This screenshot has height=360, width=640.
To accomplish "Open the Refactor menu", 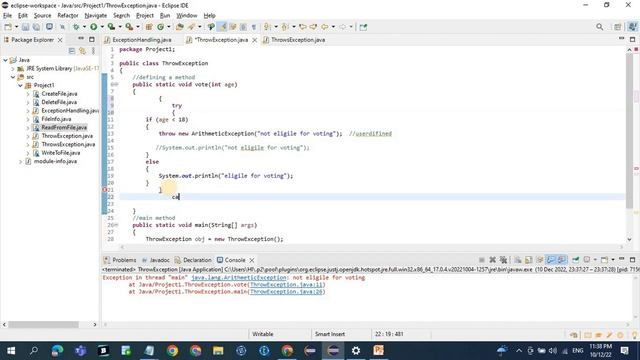I will tap(68, 16).
